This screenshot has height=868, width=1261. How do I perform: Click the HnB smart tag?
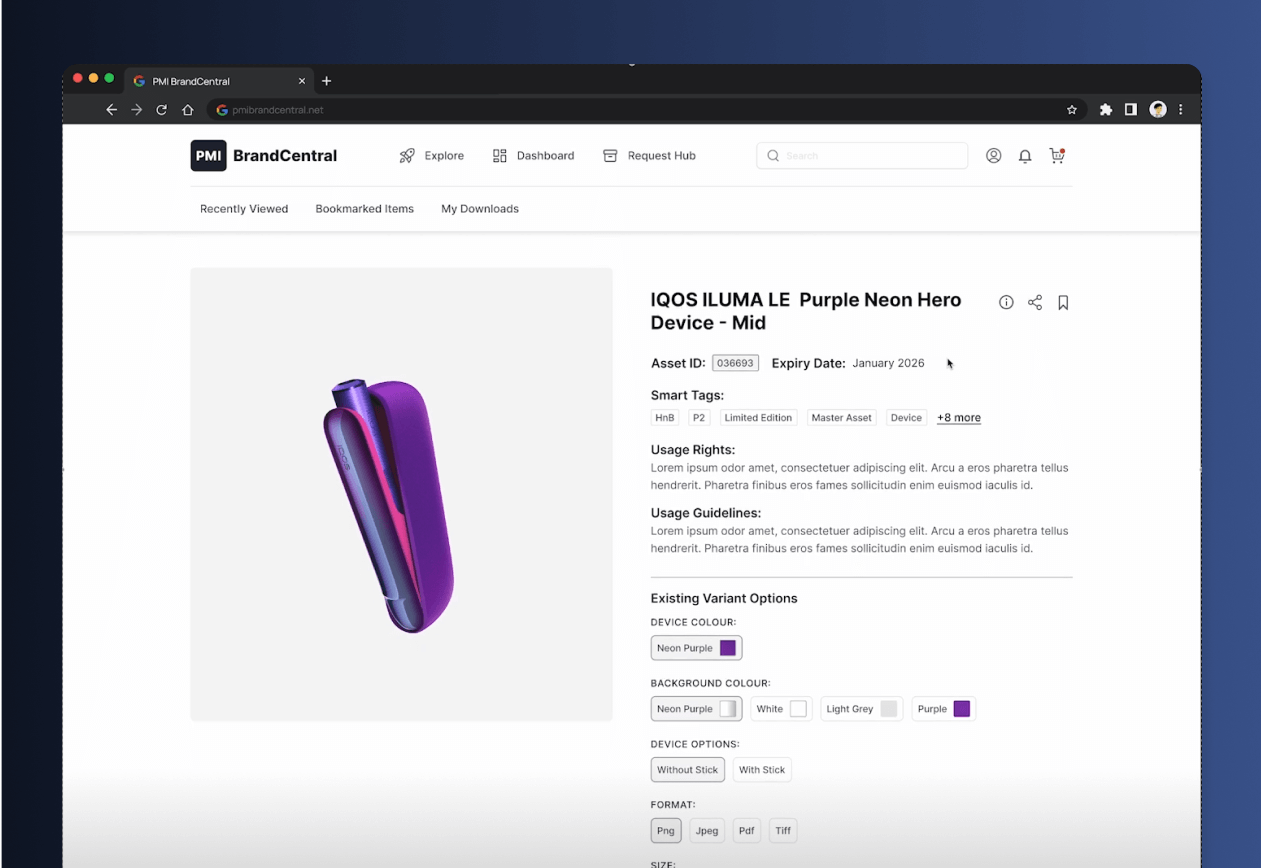(x=664, y=418)
